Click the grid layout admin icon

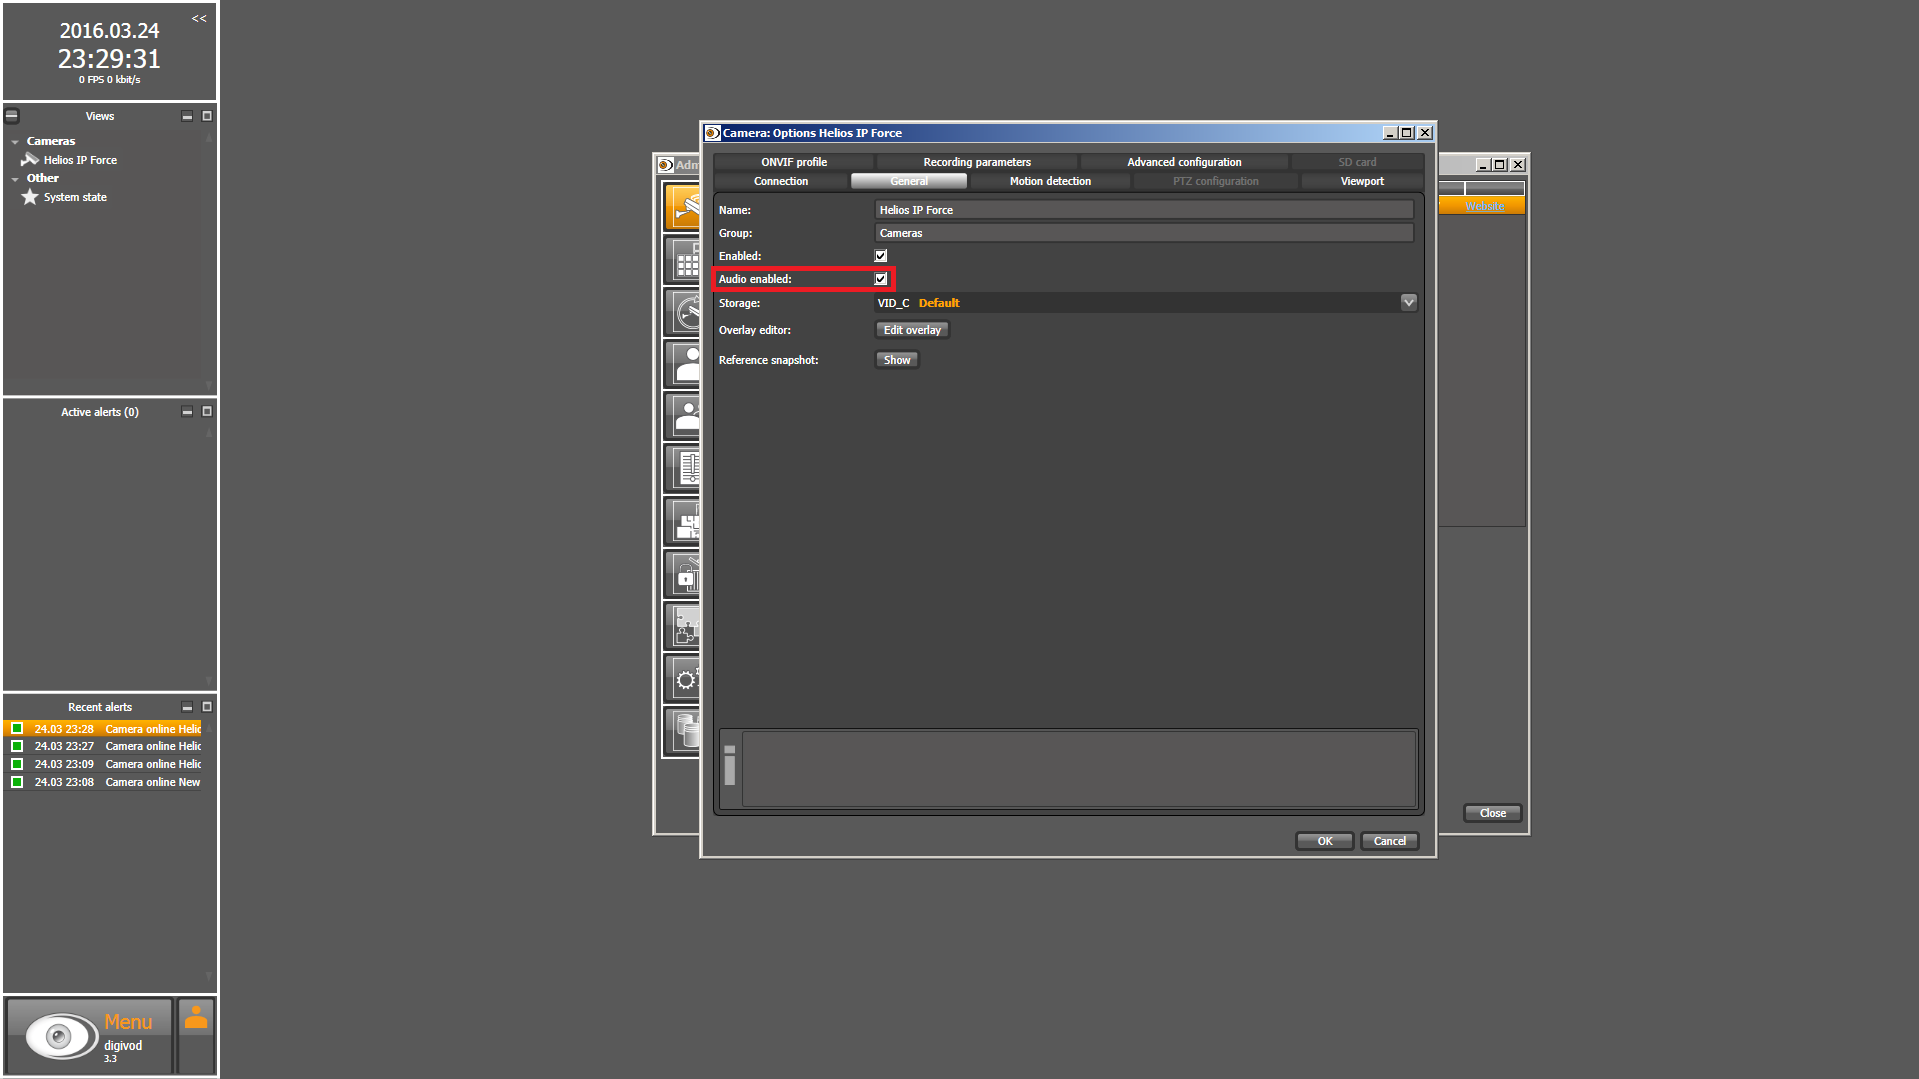coord(685,262)
